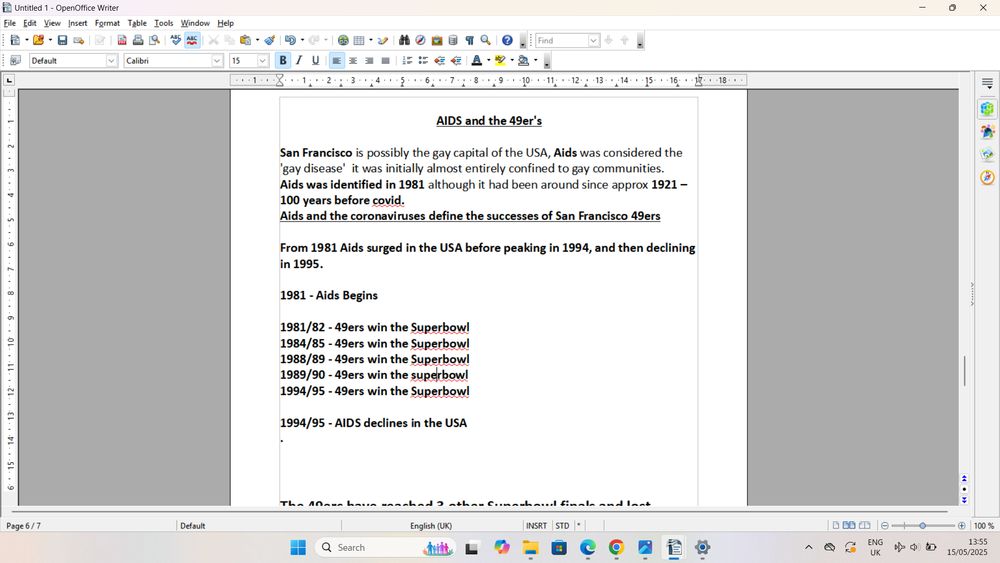Click the Open file folder icon
The width and height of the screenshot is (1000, 563).
(38, 40)
